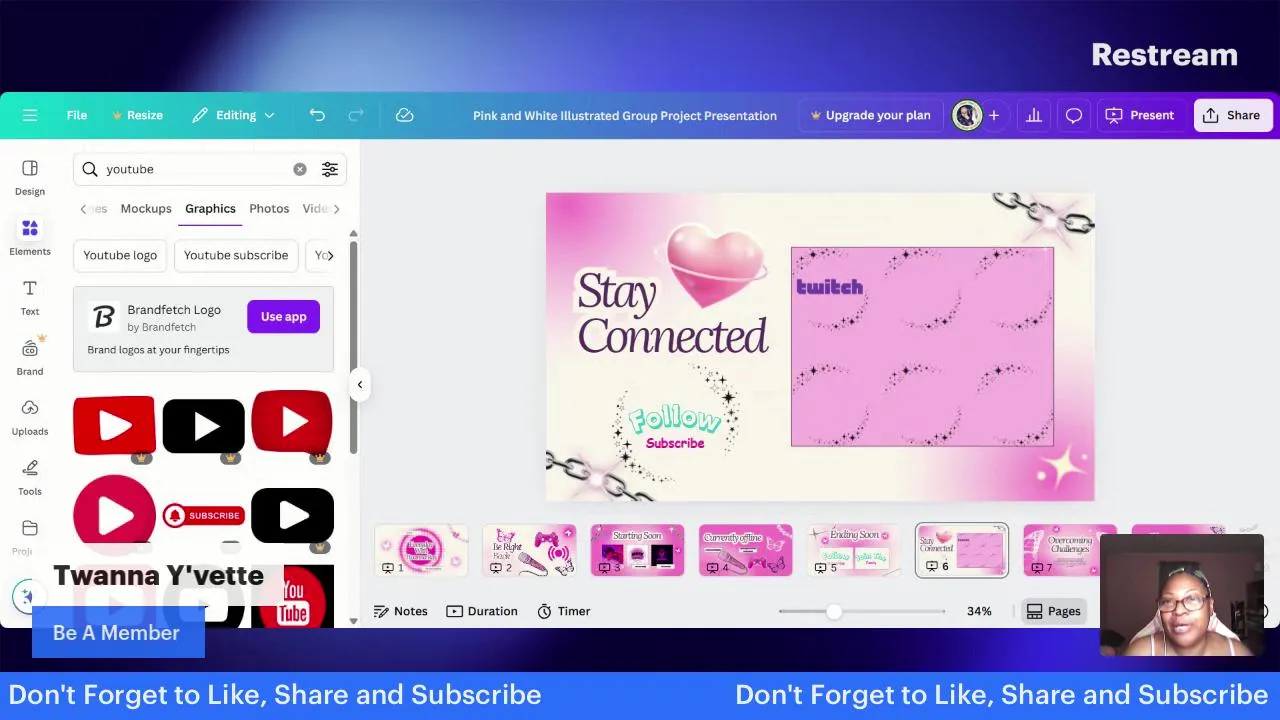Click the plus icon to add collaborators
The height and width of the screenshot is (720, 1280).
click(x=994, y=115)
